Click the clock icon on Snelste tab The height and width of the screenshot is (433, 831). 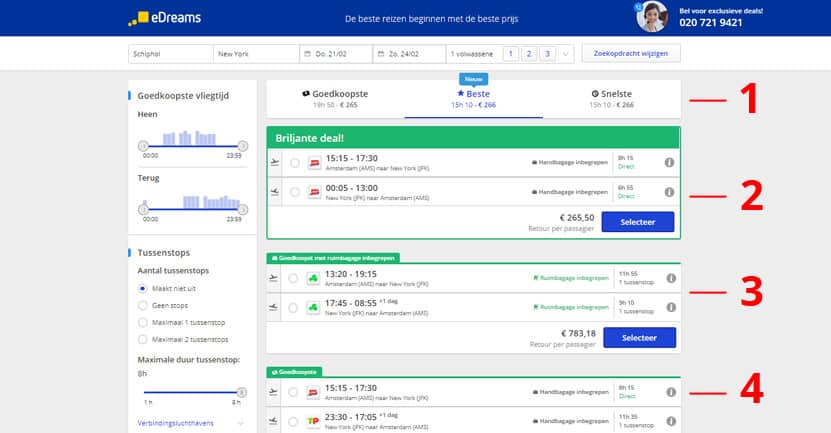click(595, 94)
